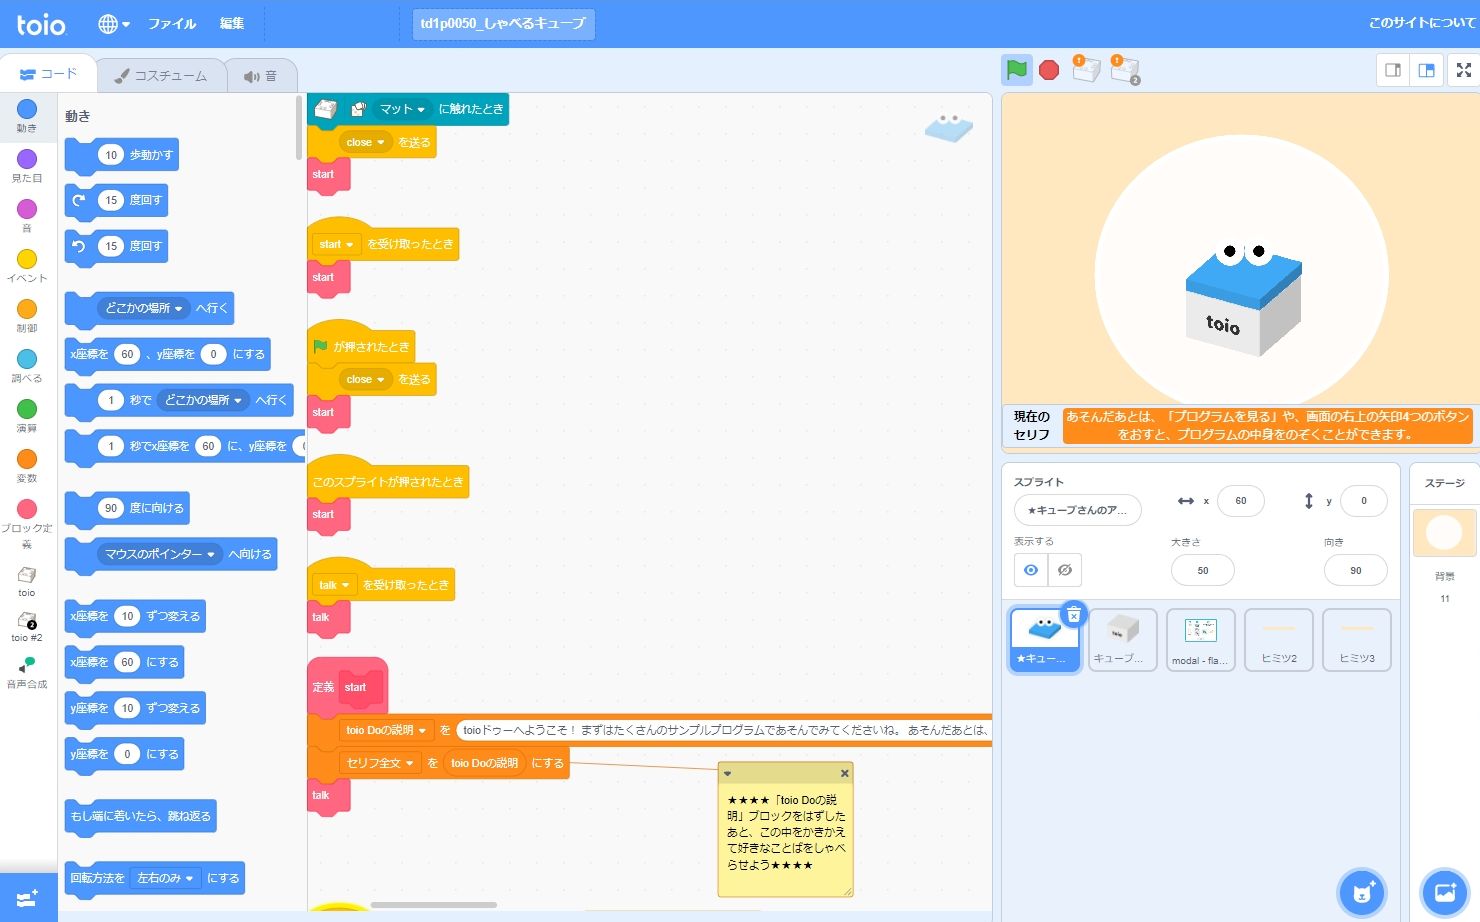Expand the toio Doの説明 variable dropdown
The width and height of the screenshot is (1480, 922).
tap(385, 730)
